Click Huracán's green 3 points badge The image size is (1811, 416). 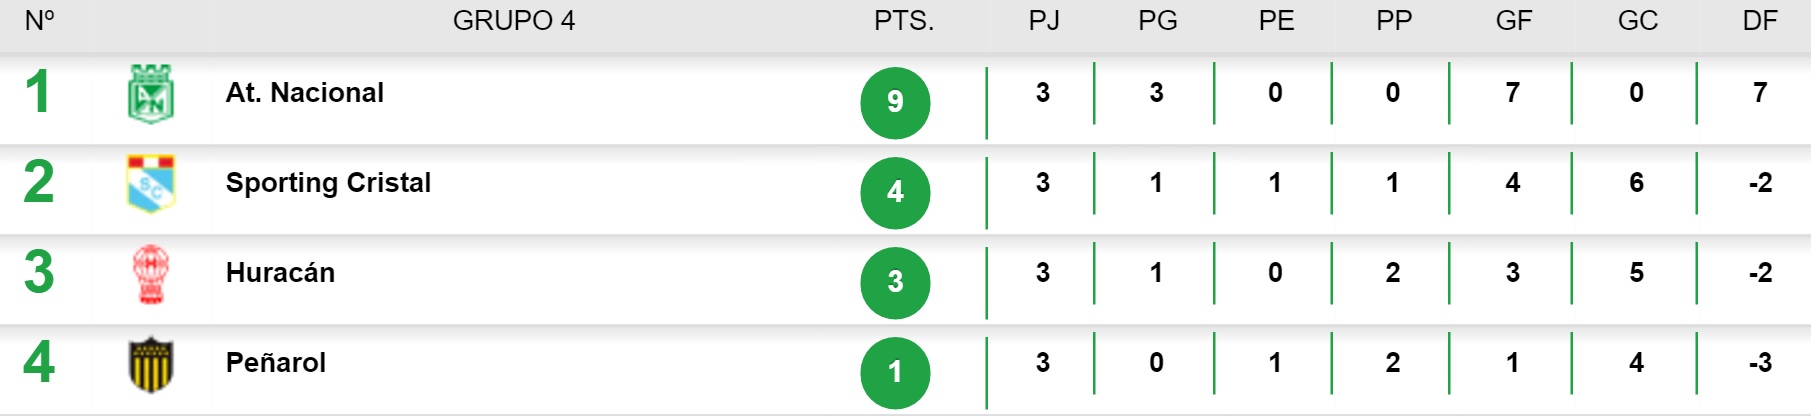click(x=895, y=282)
